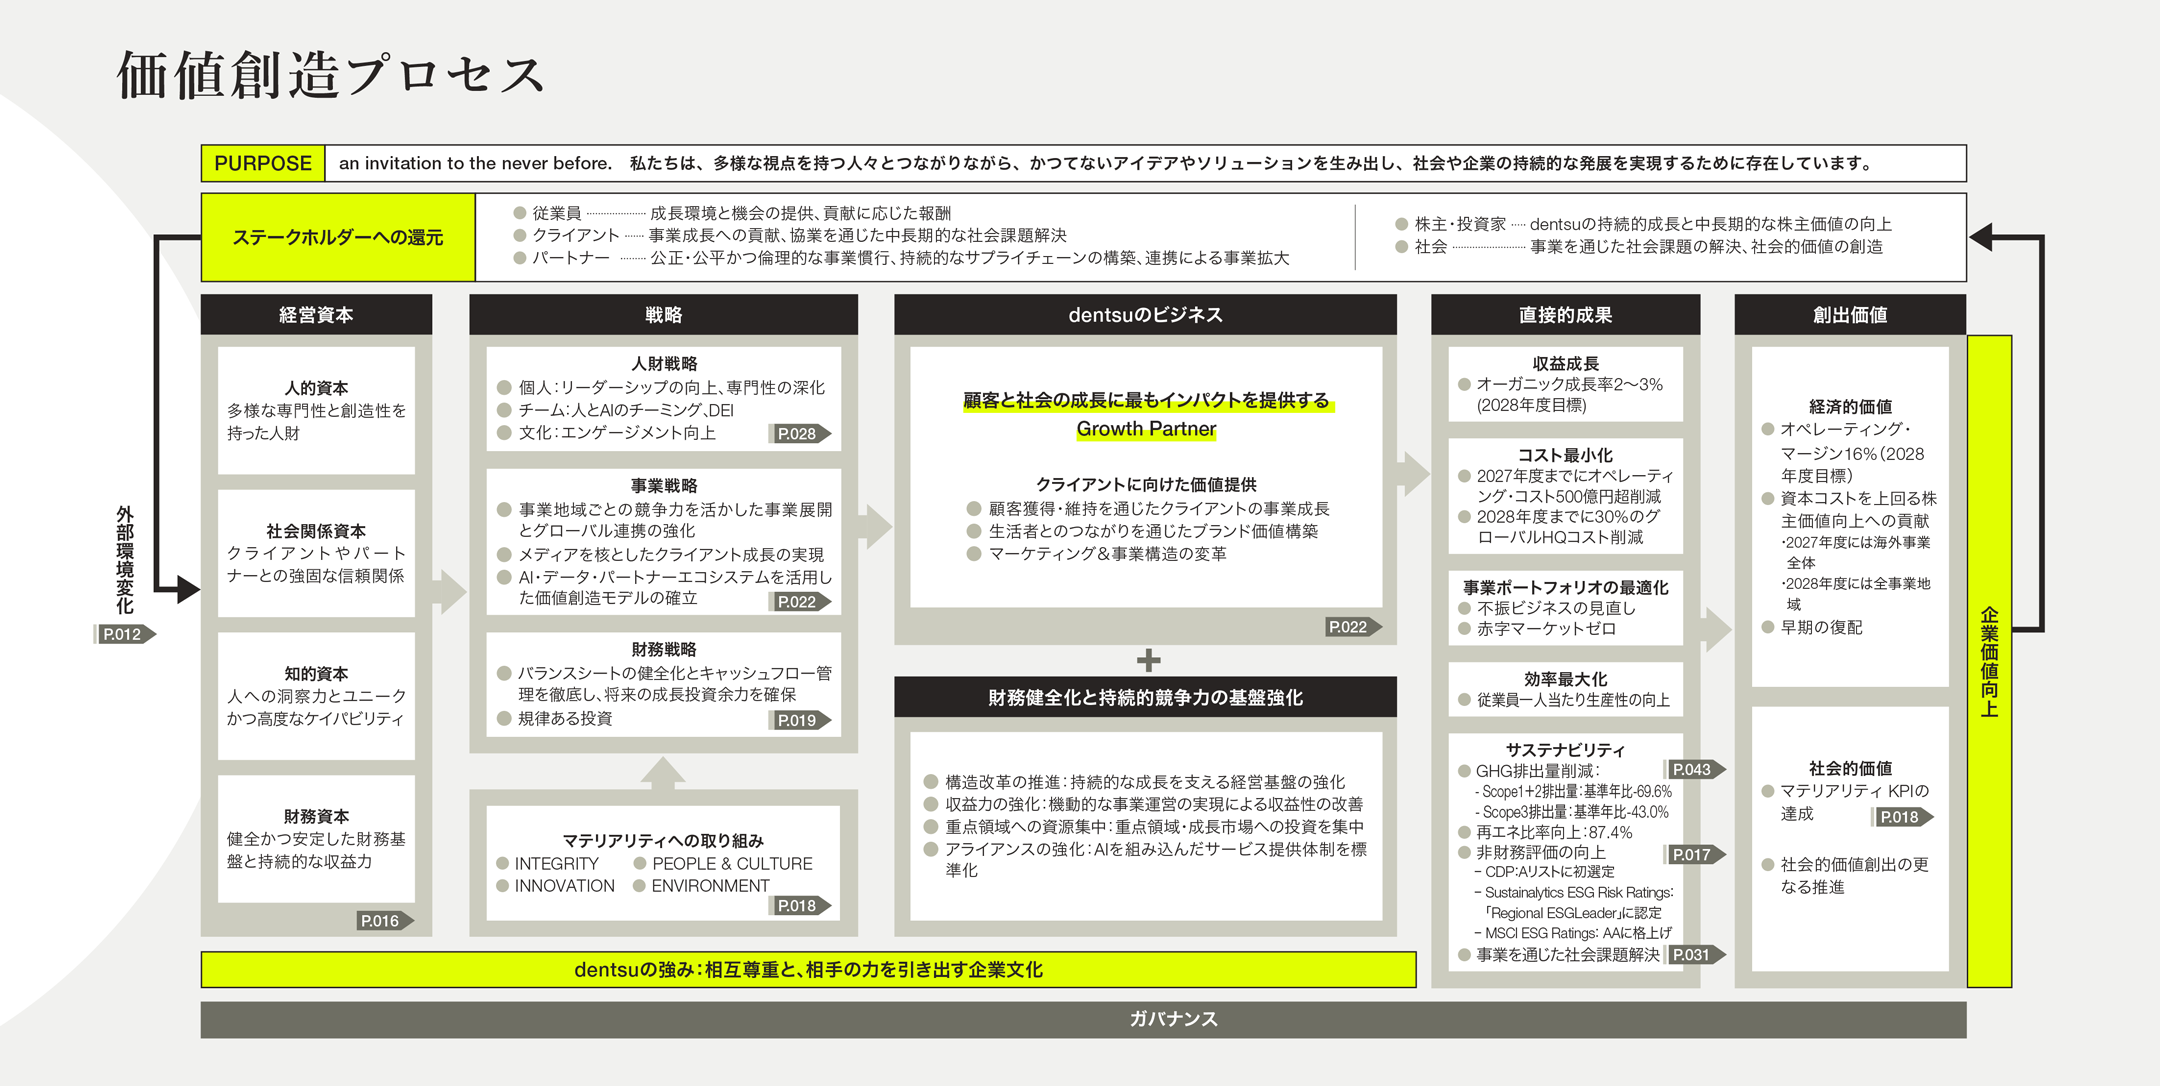Screen dimensions: 2160x1086
Task: Click the 株主・投資家 stakeholder label
Action: coord(1460,224)
